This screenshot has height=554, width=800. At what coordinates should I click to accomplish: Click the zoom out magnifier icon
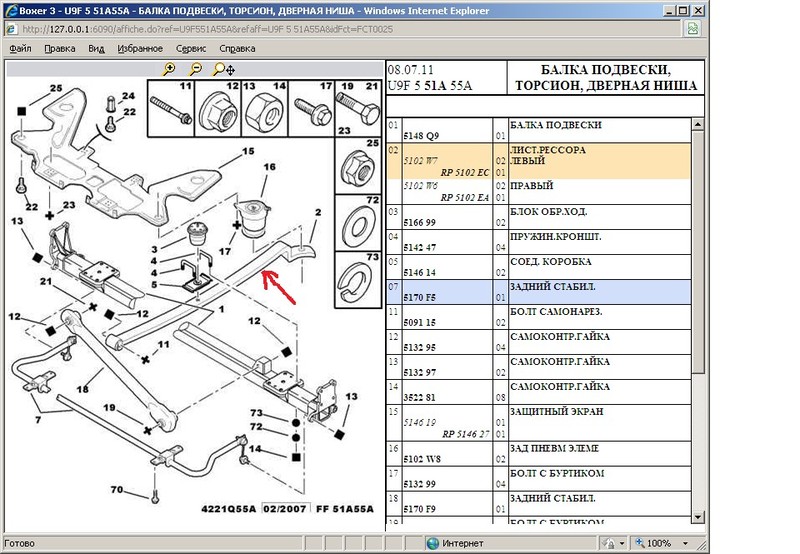195,69
